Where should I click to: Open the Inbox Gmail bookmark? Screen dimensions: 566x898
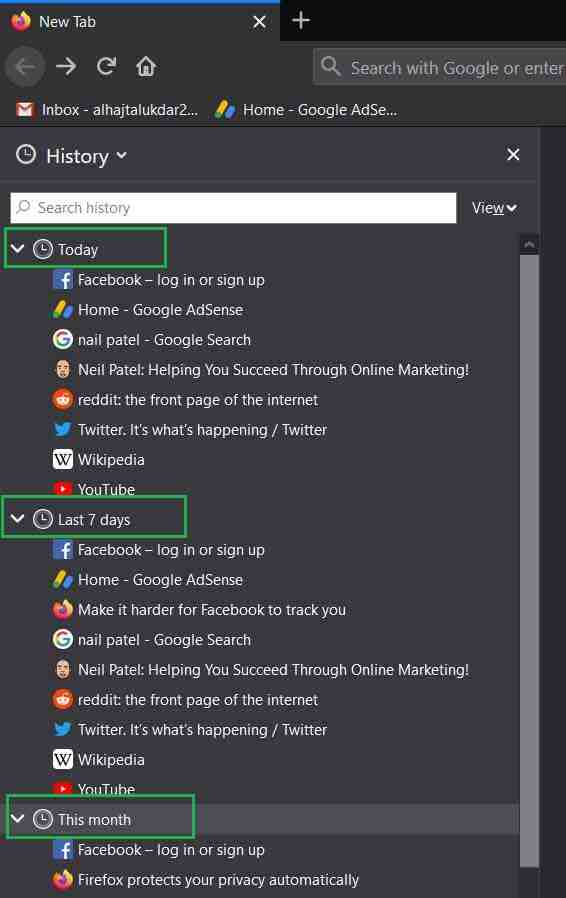click(107, 109)
